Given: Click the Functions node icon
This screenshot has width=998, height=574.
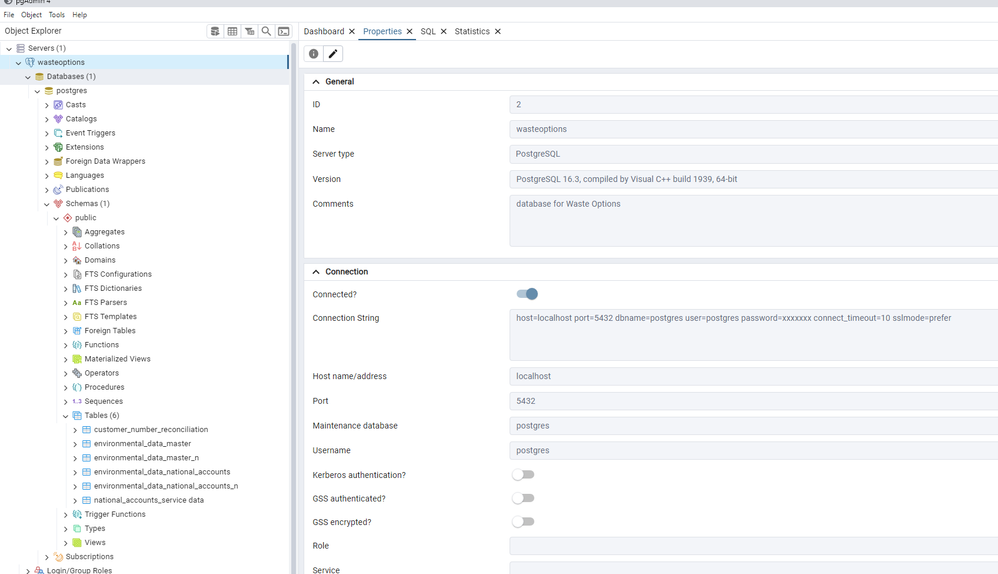Looking at the screenshot, I should click(77, 345).
